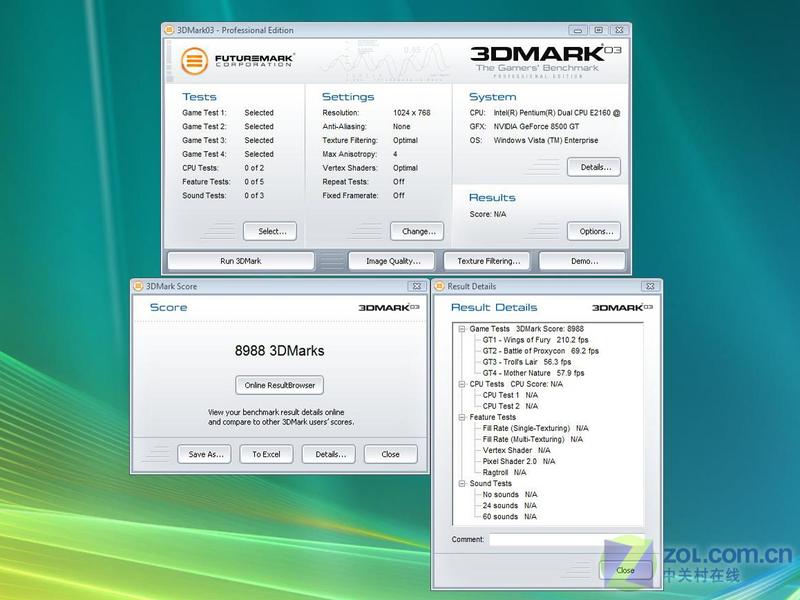Open Options under Results
Image resolution: width=800 pixels, height=600 pixels.
click(x=594, y=231)
